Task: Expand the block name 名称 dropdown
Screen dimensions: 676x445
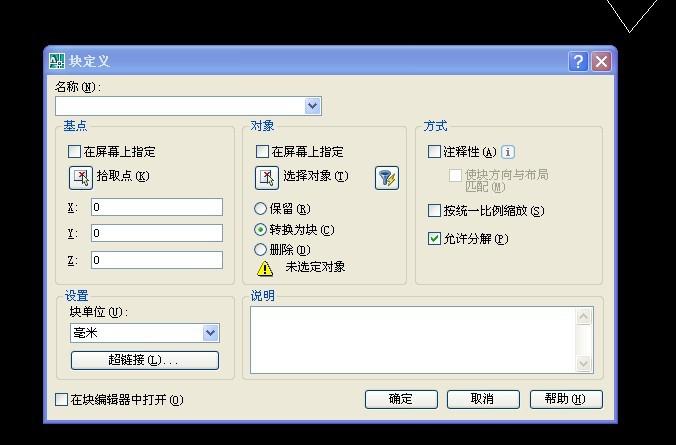Action: (312, 106)
